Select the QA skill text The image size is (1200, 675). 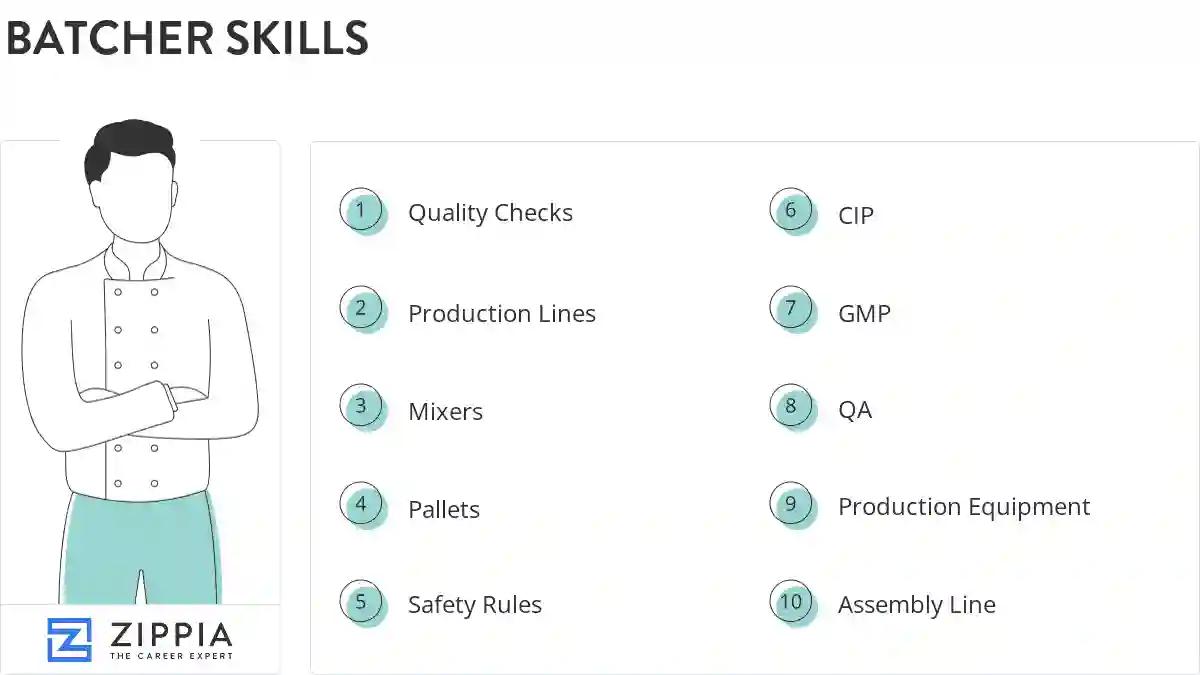click(x=855, y=410)
